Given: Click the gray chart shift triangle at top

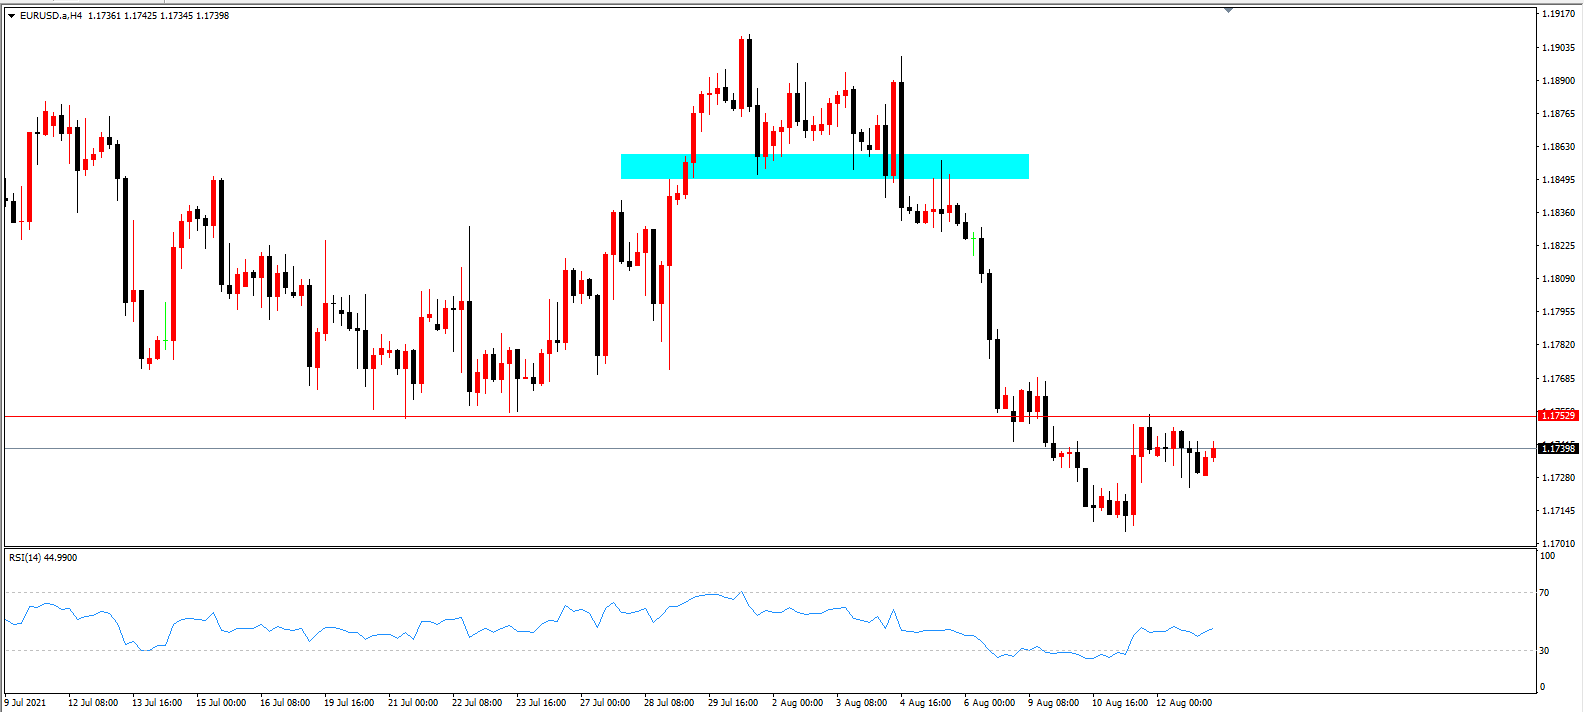Looking at the screenshot, I should click(x=1228, y=10).
